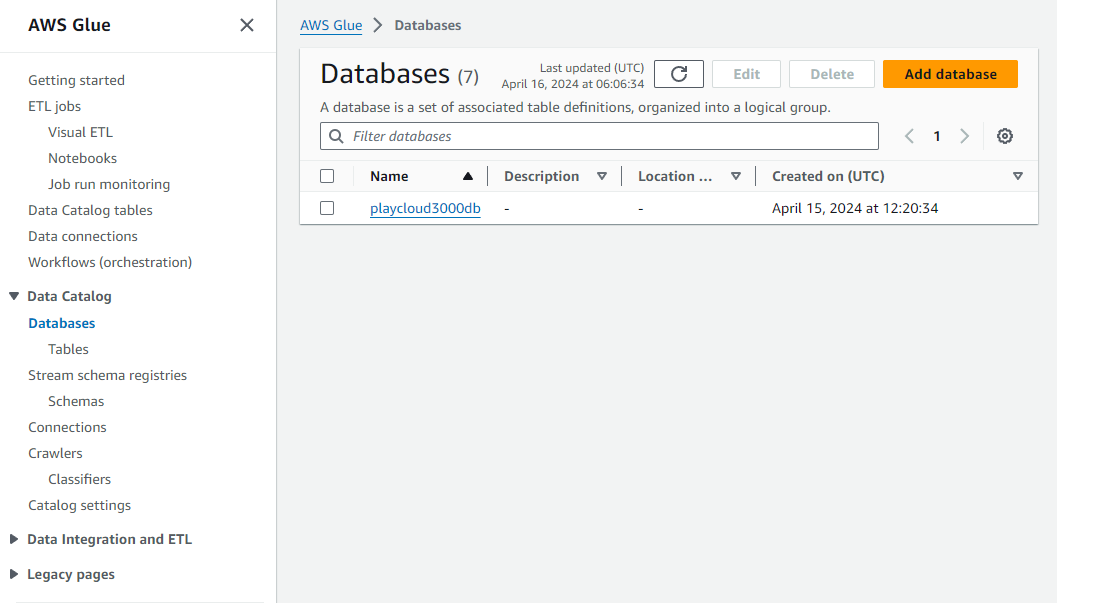Open Crawlers page
This screenshot has width=1112, height=603.
55,453
